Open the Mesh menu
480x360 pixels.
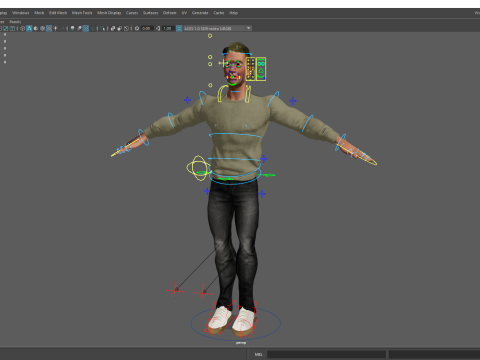pyautogui.click(x=39, y=13)
